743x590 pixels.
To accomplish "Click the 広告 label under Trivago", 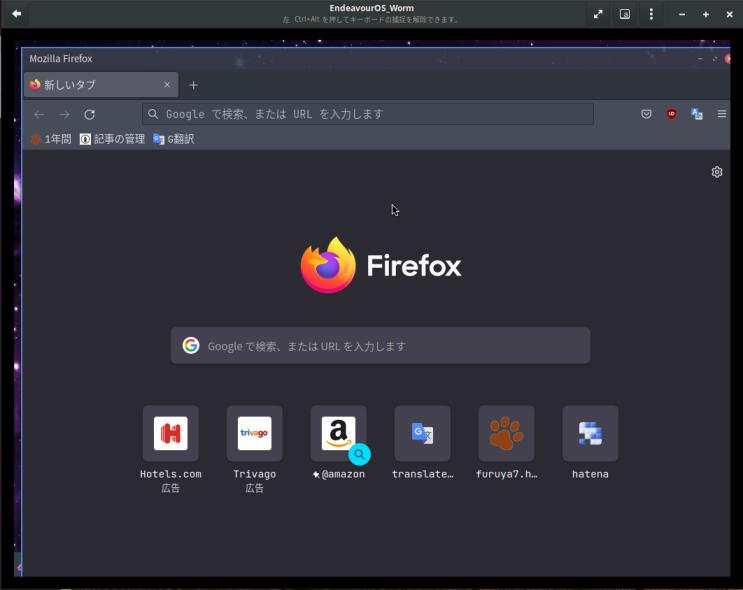I will pyautogui.click(x=254, y=488).
